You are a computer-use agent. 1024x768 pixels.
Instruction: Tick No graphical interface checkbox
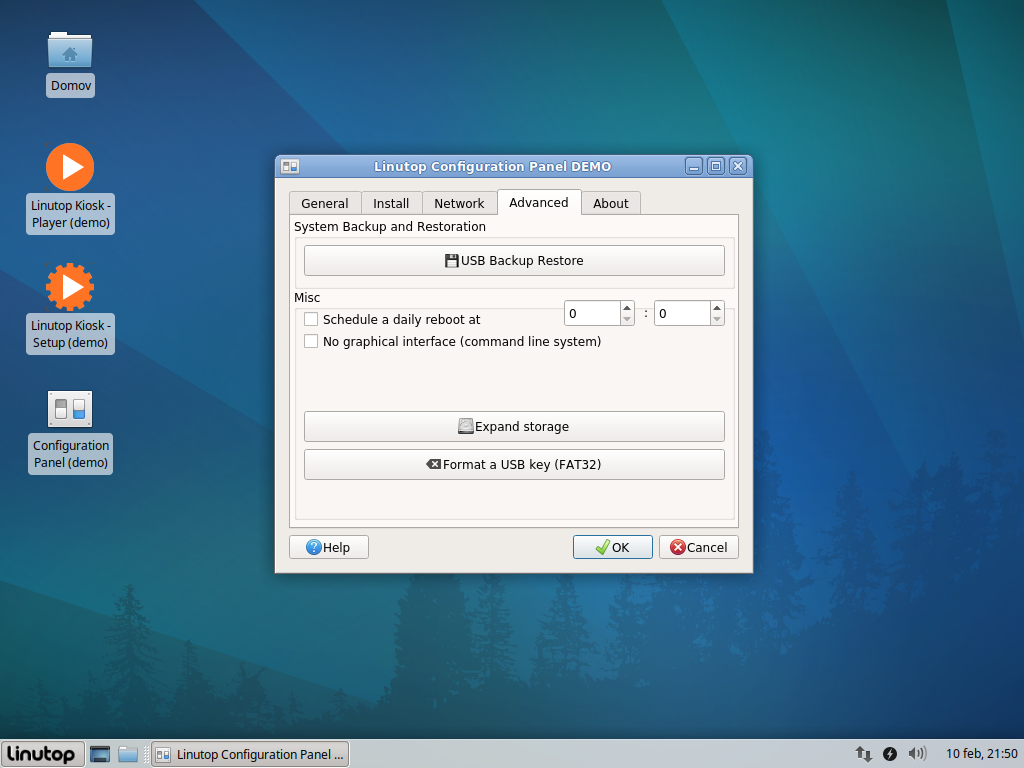(x=311, y=342)
